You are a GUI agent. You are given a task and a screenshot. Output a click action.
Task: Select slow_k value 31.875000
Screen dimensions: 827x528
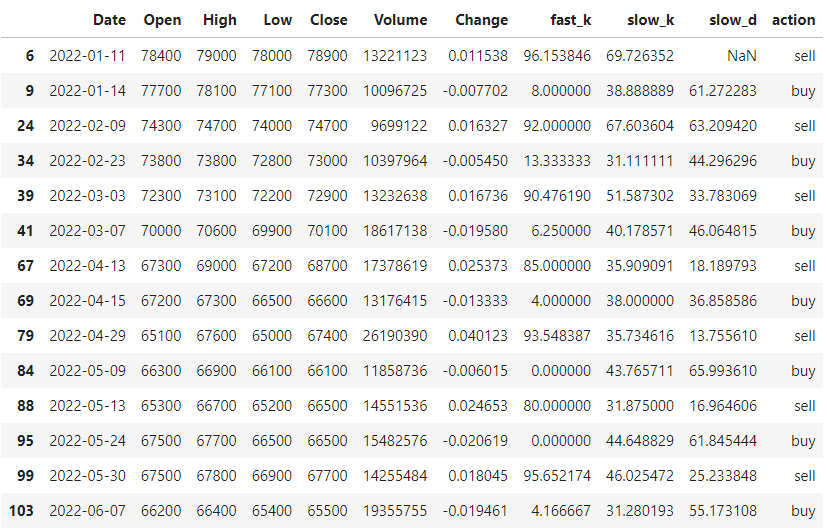click(x=640, y=406)
